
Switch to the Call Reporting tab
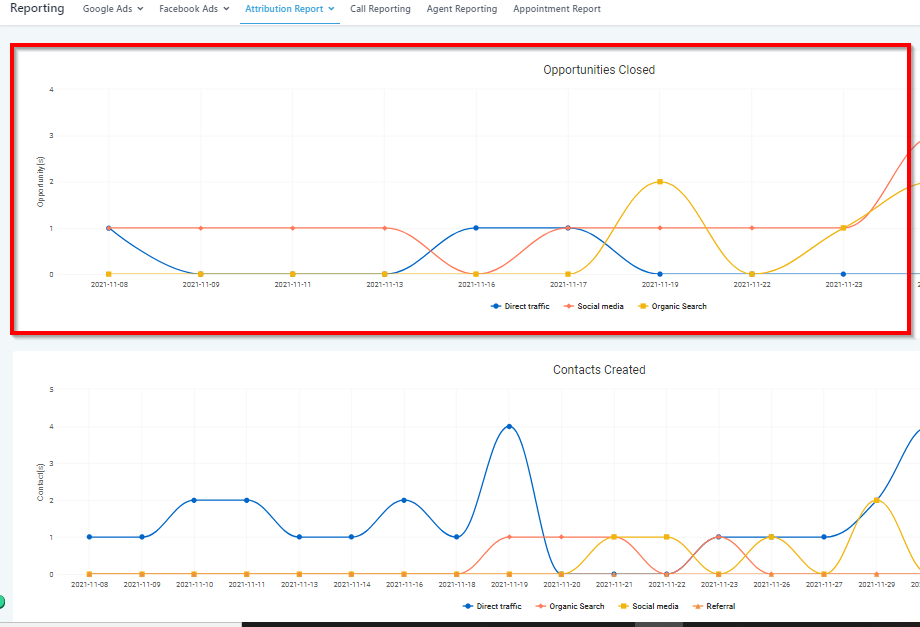pos(380,9)
